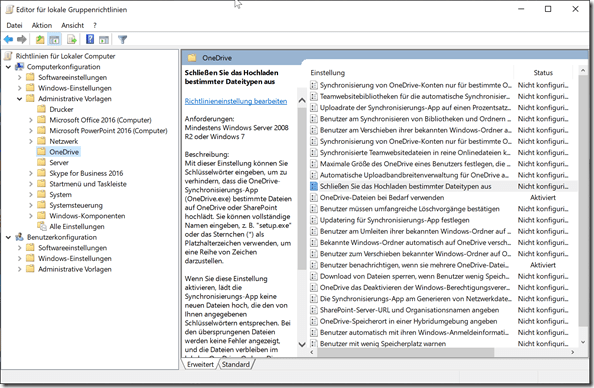The height and width of the screenshot is (388, 594).
Task: Click the Benutzerkonfiguration user icon
Action: tap(19, 237)
